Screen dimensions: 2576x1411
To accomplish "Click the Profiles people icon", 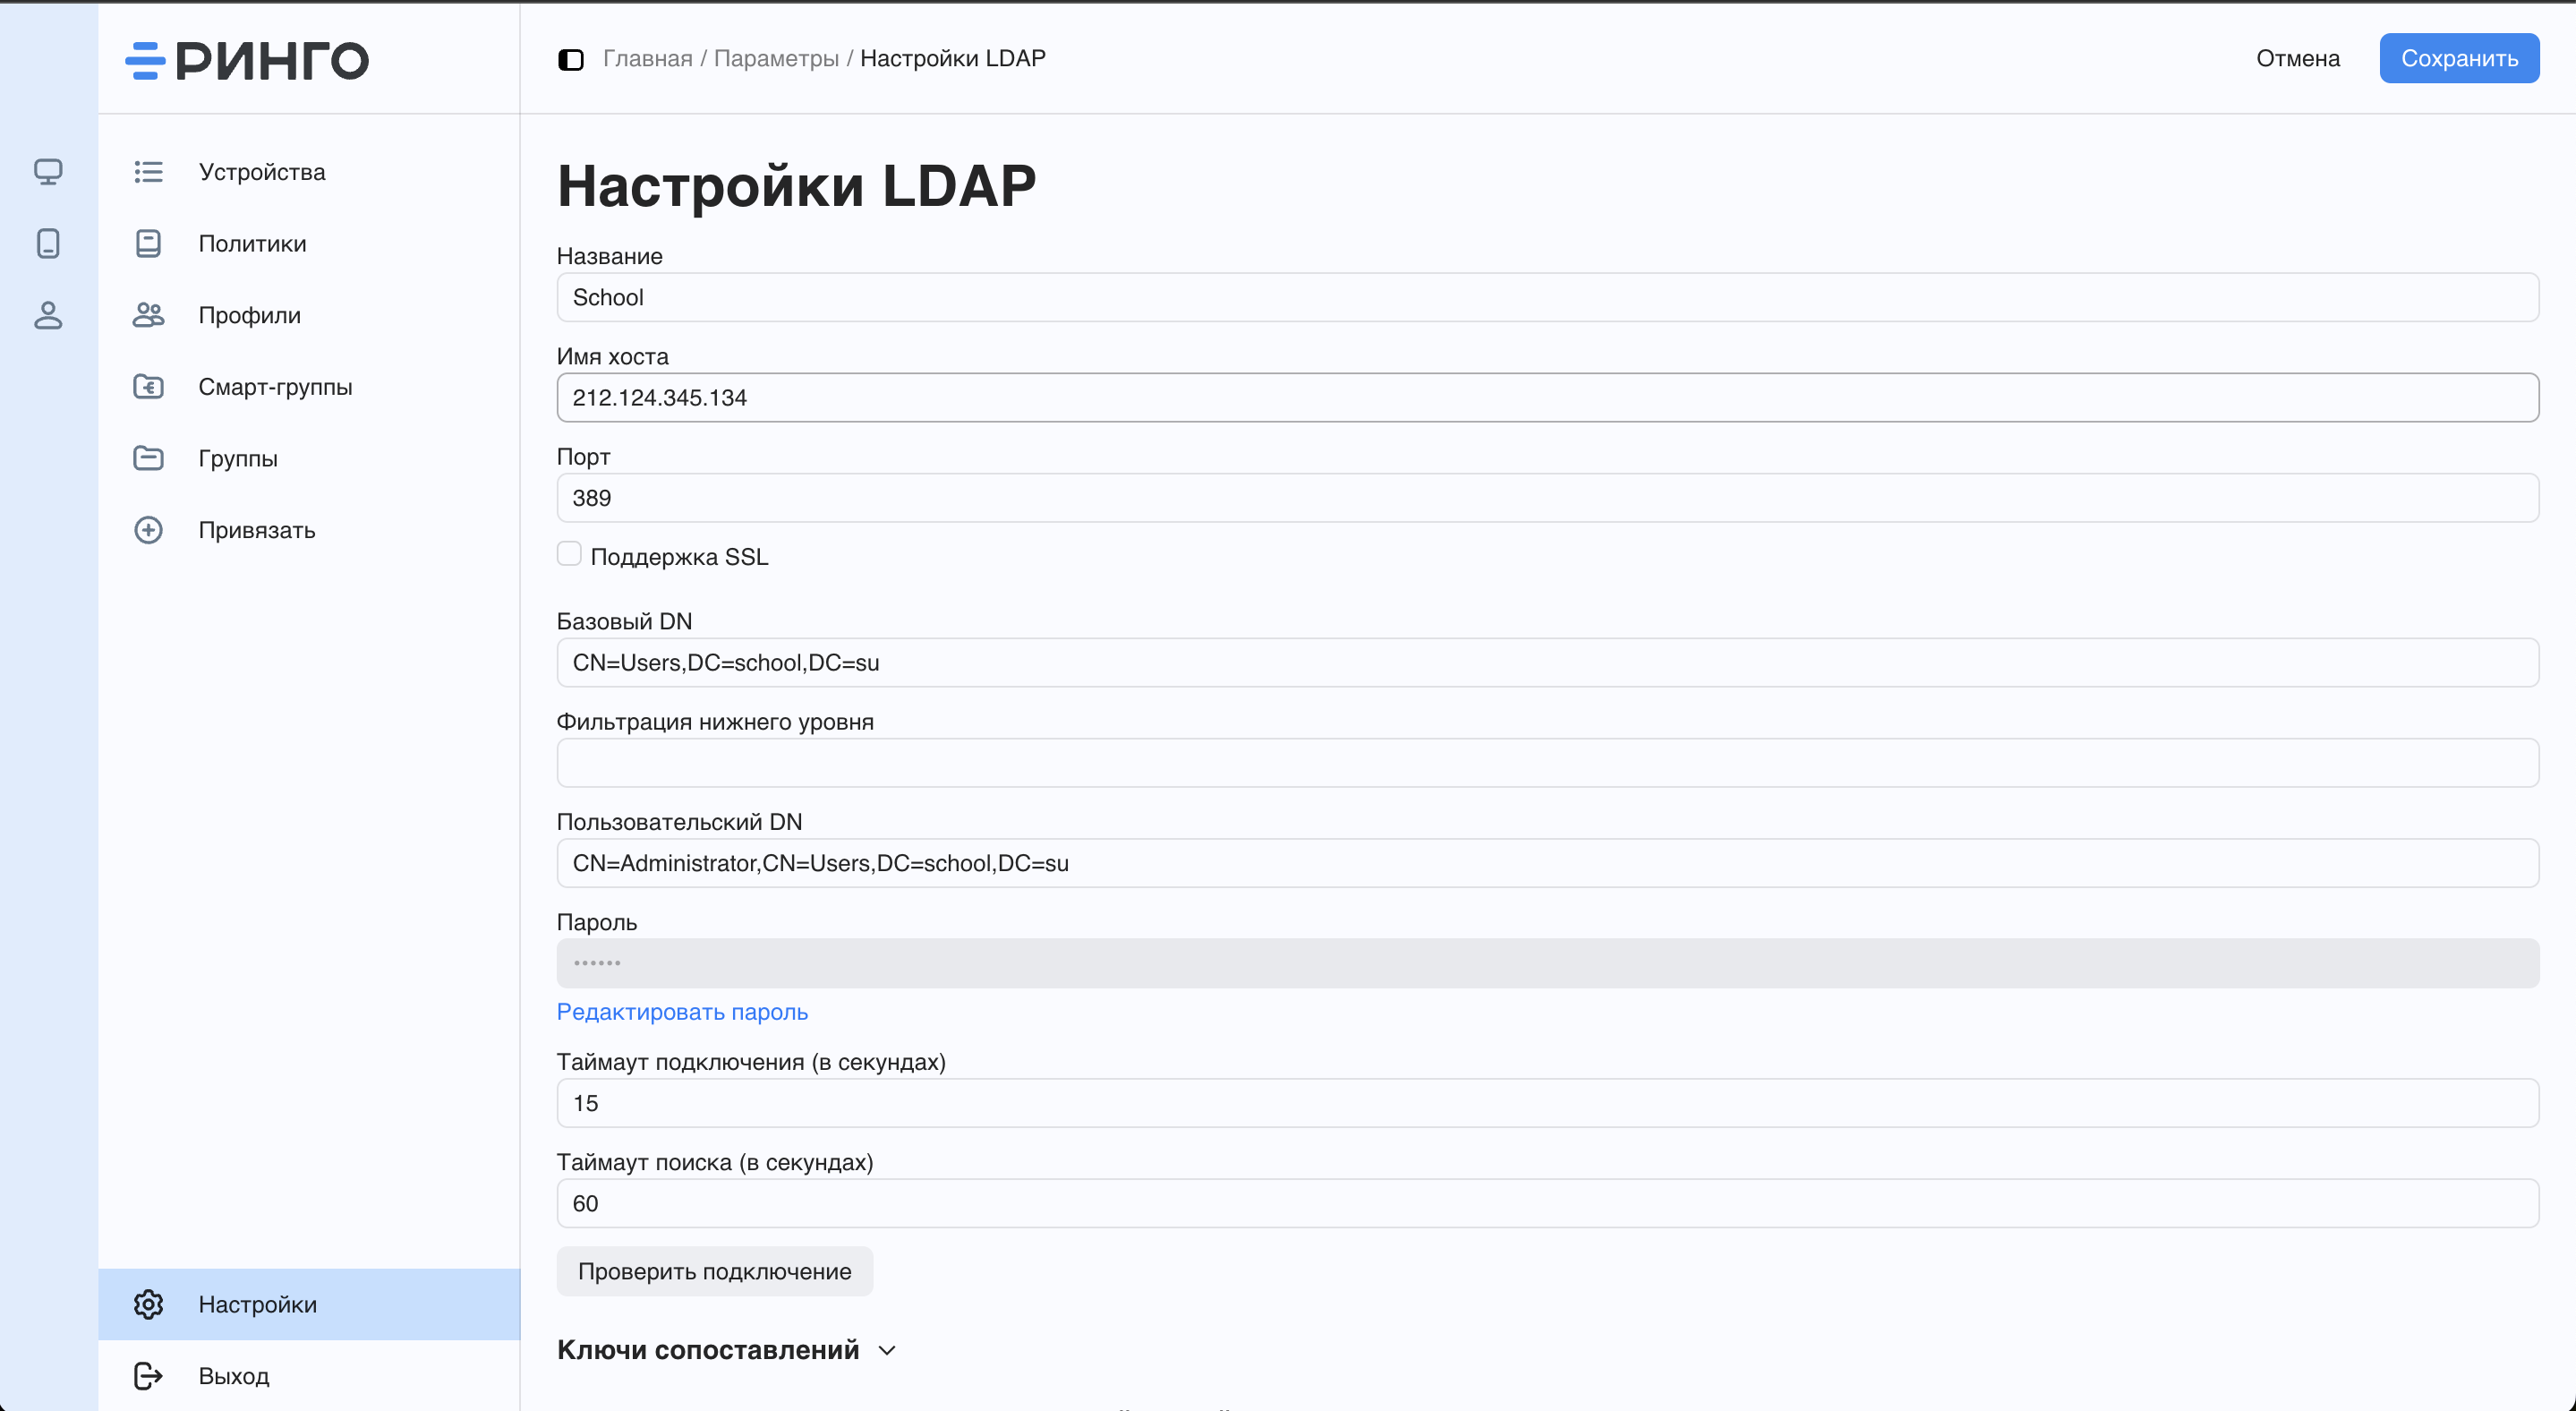I will pos(148,315).
